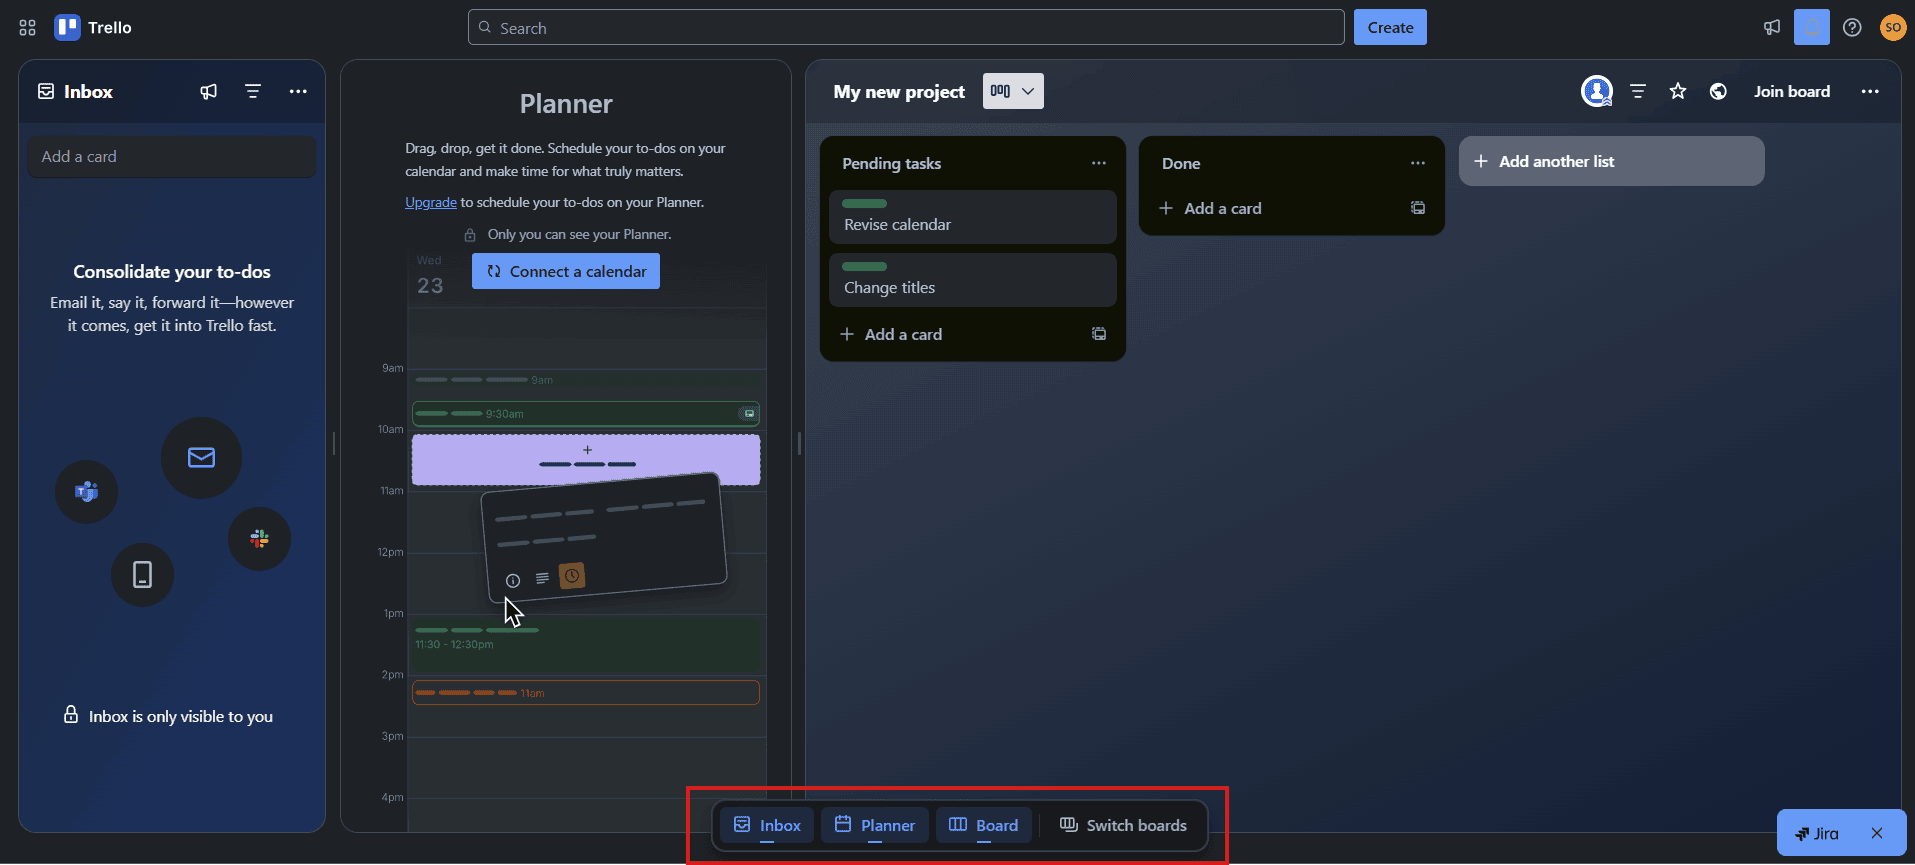1915x865 pixels.
Task: Open the board filter icon
Action: click(x=1638, y=91)
